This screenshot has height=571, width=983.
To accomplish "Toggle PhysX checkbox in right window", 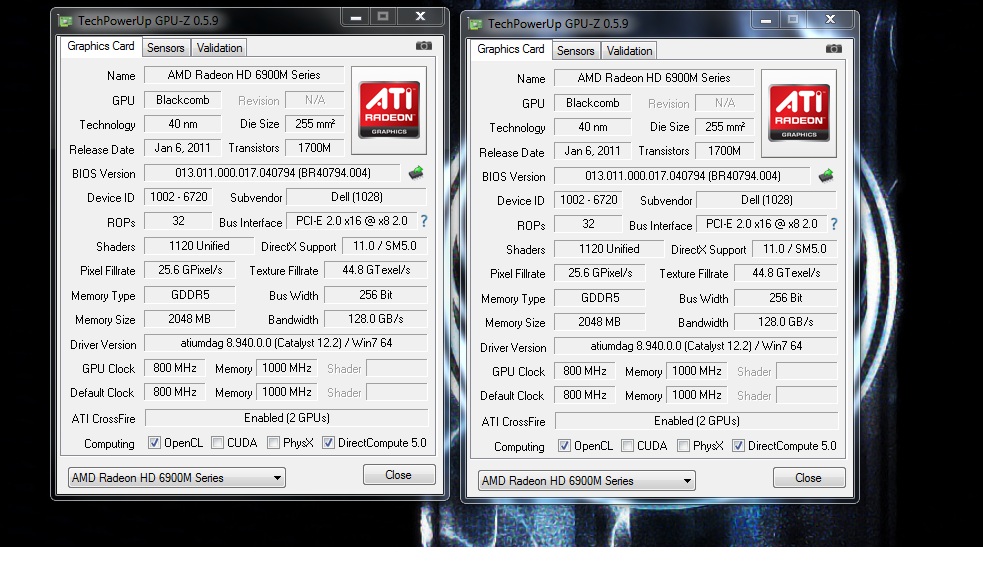I will click(683, 446).
